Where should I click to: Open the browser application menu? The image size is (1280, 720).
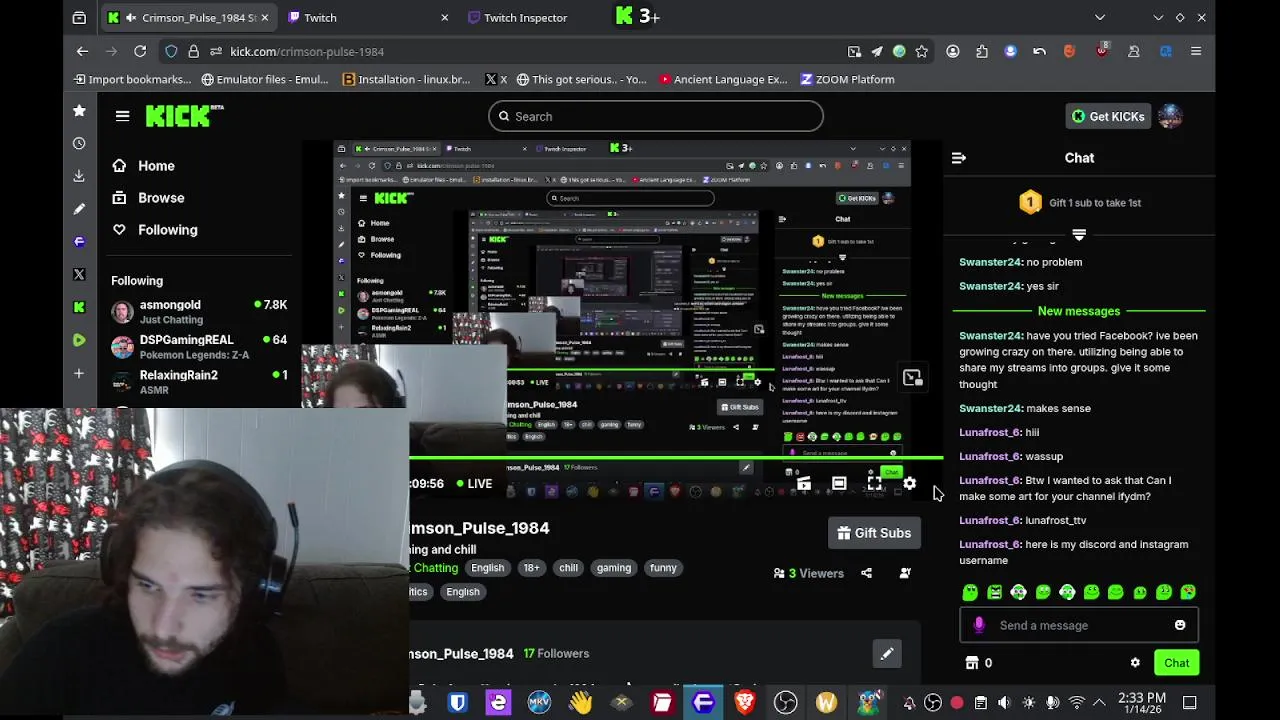(x=1195, y=51)
